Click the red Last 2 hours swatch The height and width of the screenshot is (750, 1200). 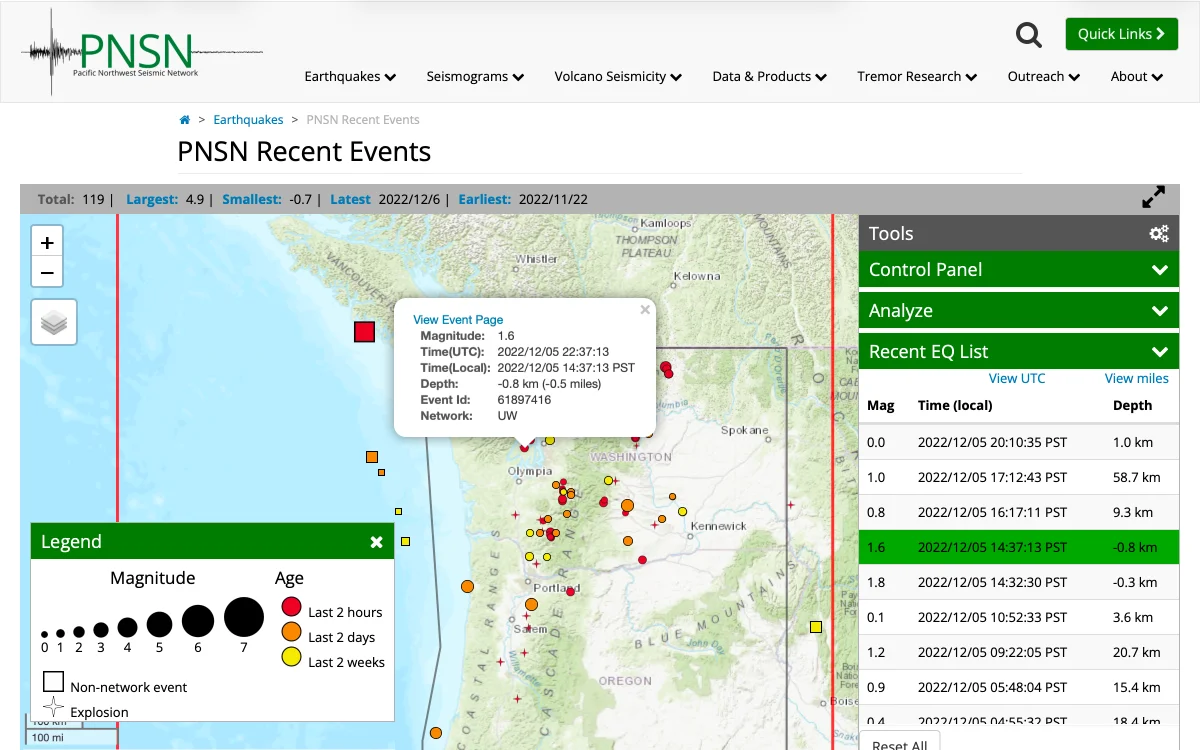(x=292, y=606)
